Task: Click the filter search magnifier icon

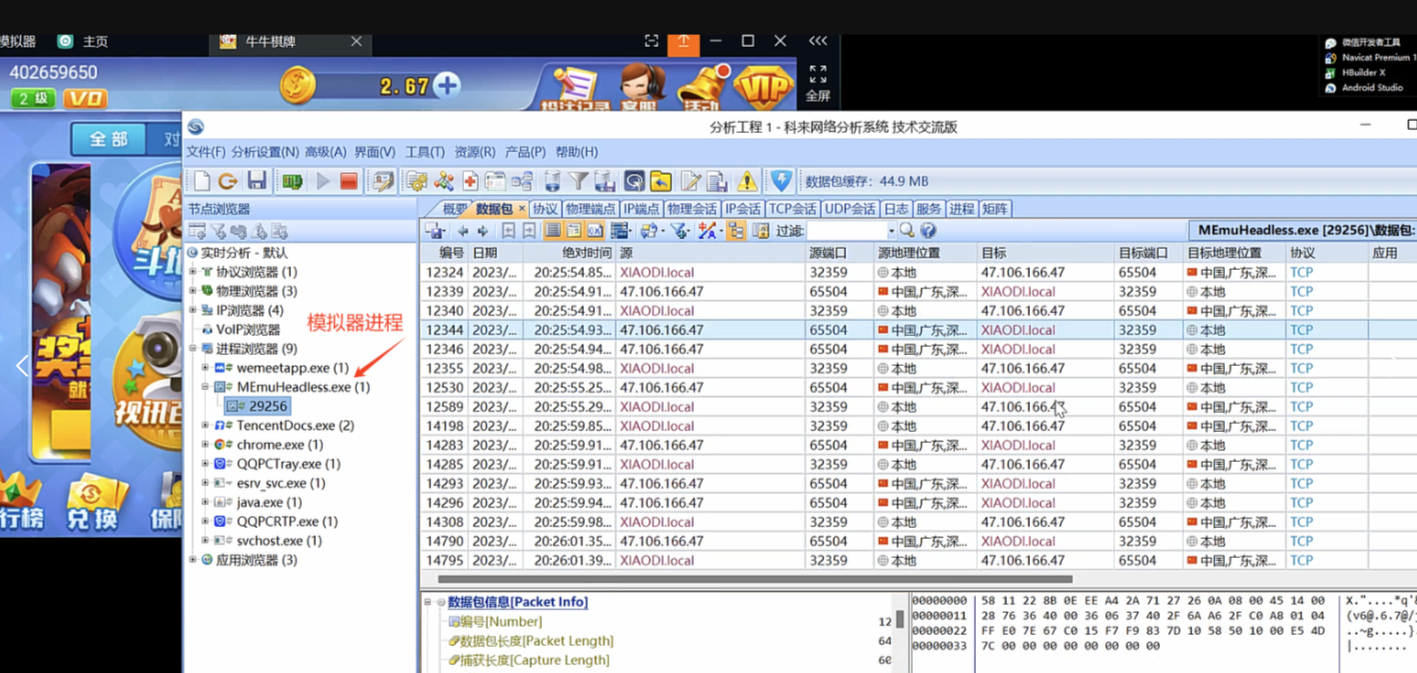Action: point(907,231)
